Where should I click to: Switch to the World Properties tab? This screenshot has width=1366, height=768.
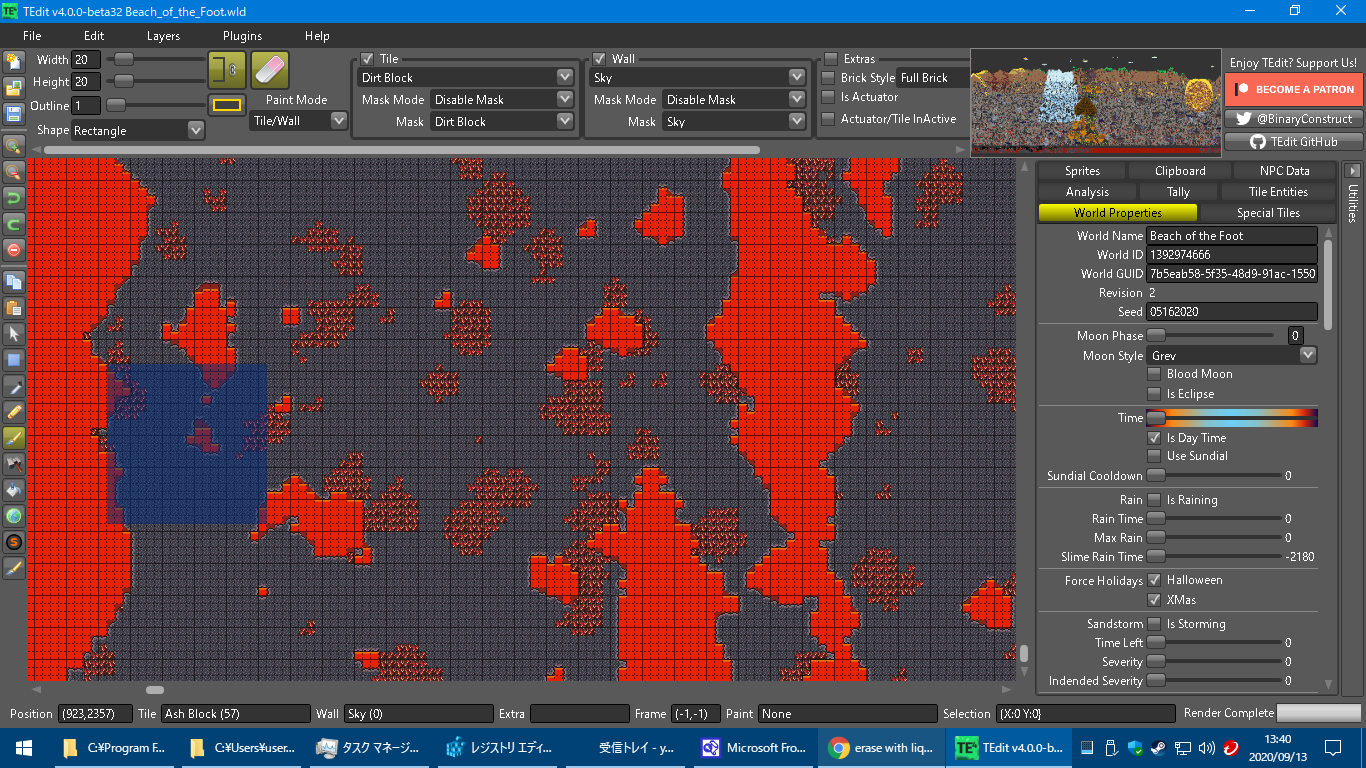(1117, 212)
